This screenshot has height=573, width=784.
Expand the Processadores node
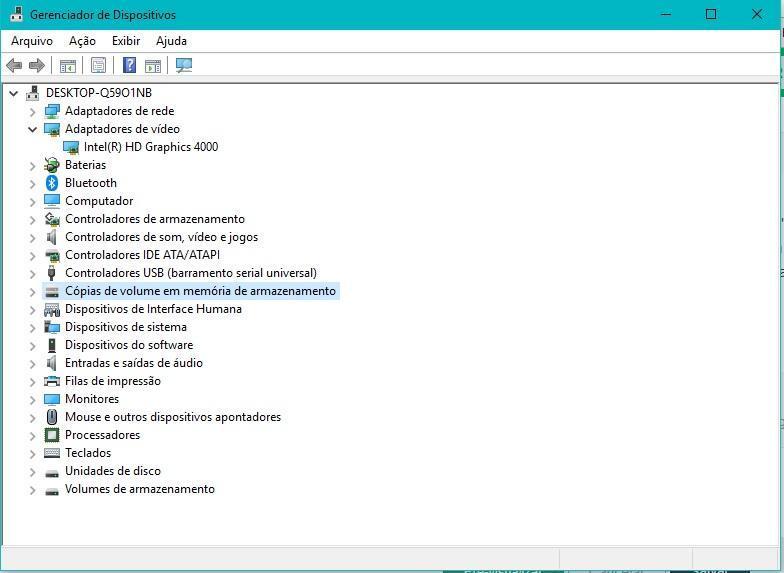(32, 436)
